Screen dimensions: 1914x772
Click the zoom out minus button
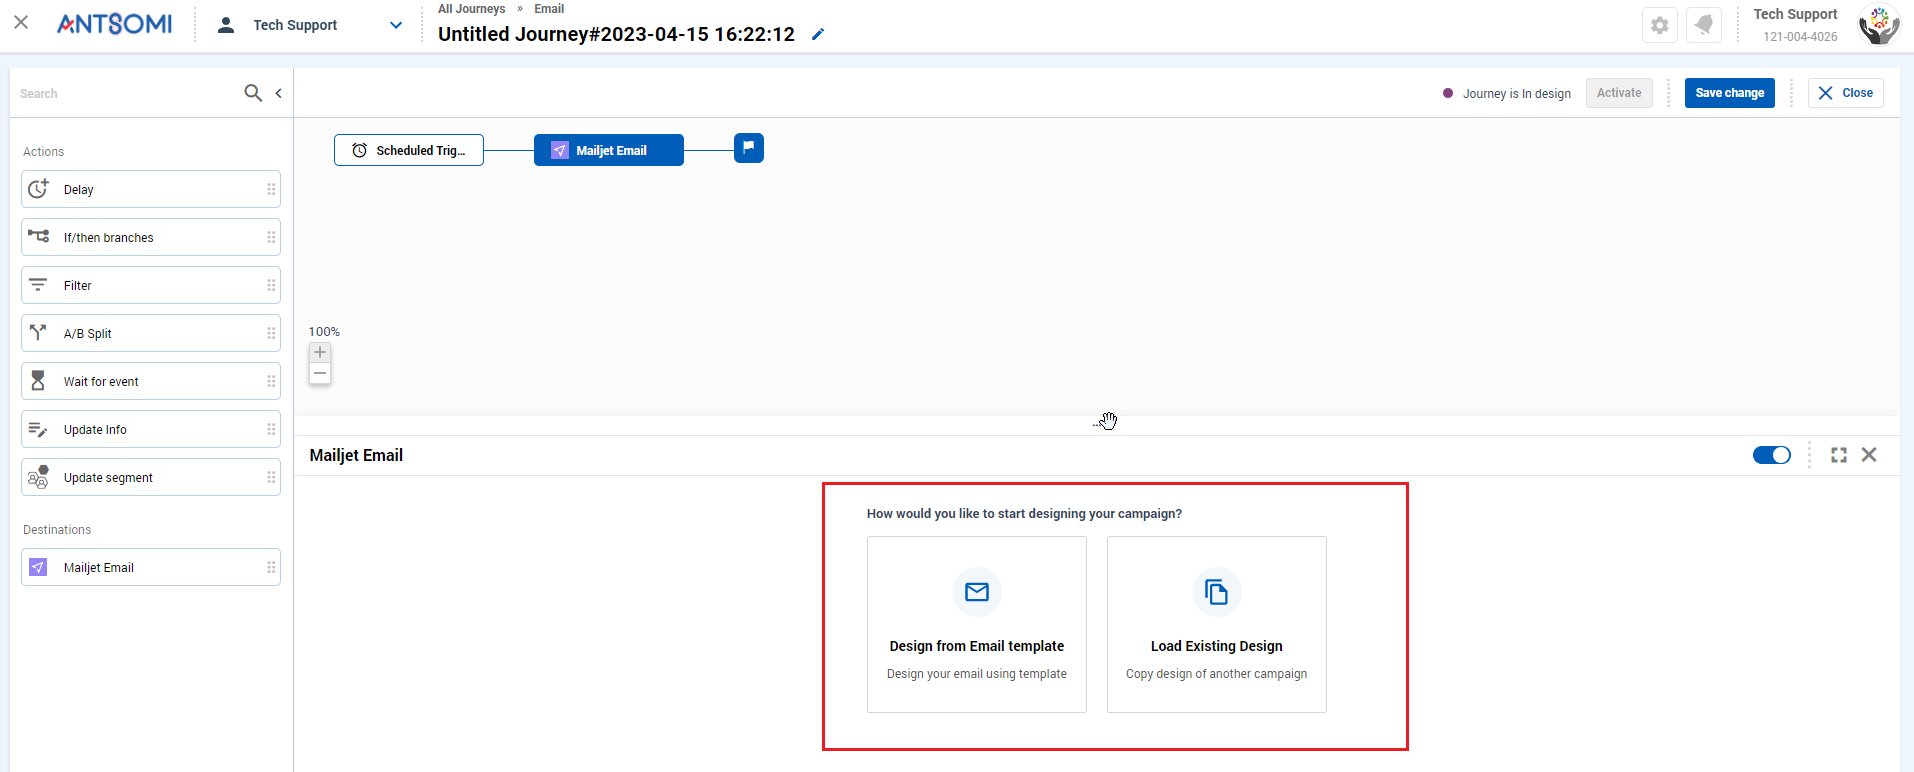[x=320, y=374]
